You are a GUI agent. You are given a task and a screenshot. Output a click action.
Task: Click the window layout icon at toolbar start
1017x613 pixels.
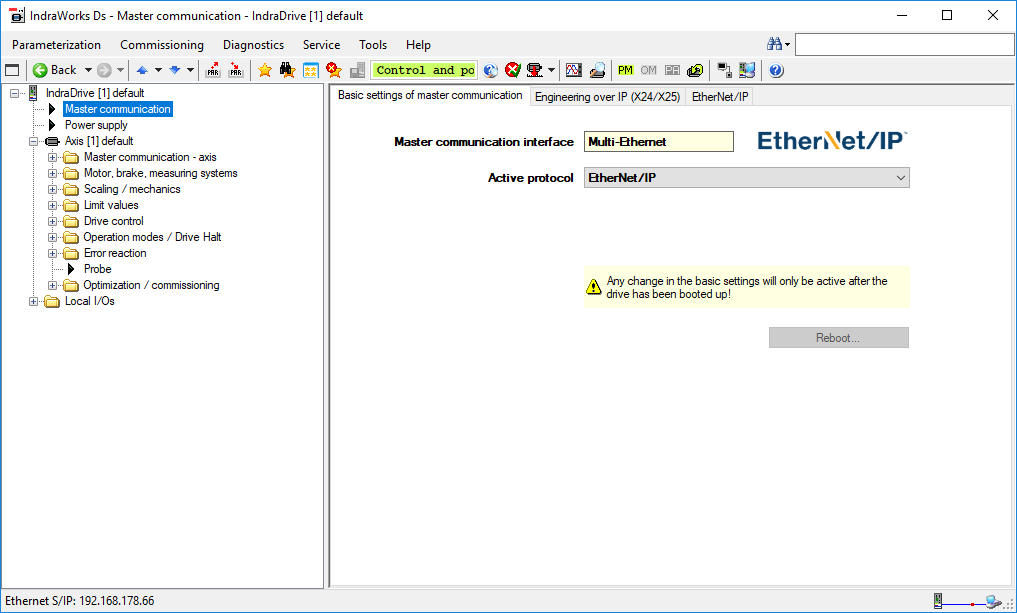click(12, 70)
